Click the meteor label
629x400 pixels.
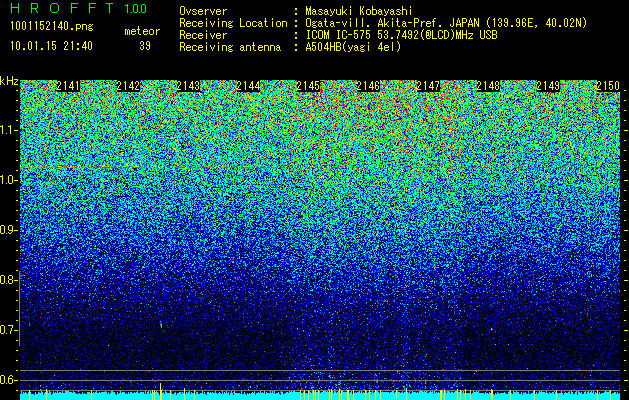[x=142, y=31]
